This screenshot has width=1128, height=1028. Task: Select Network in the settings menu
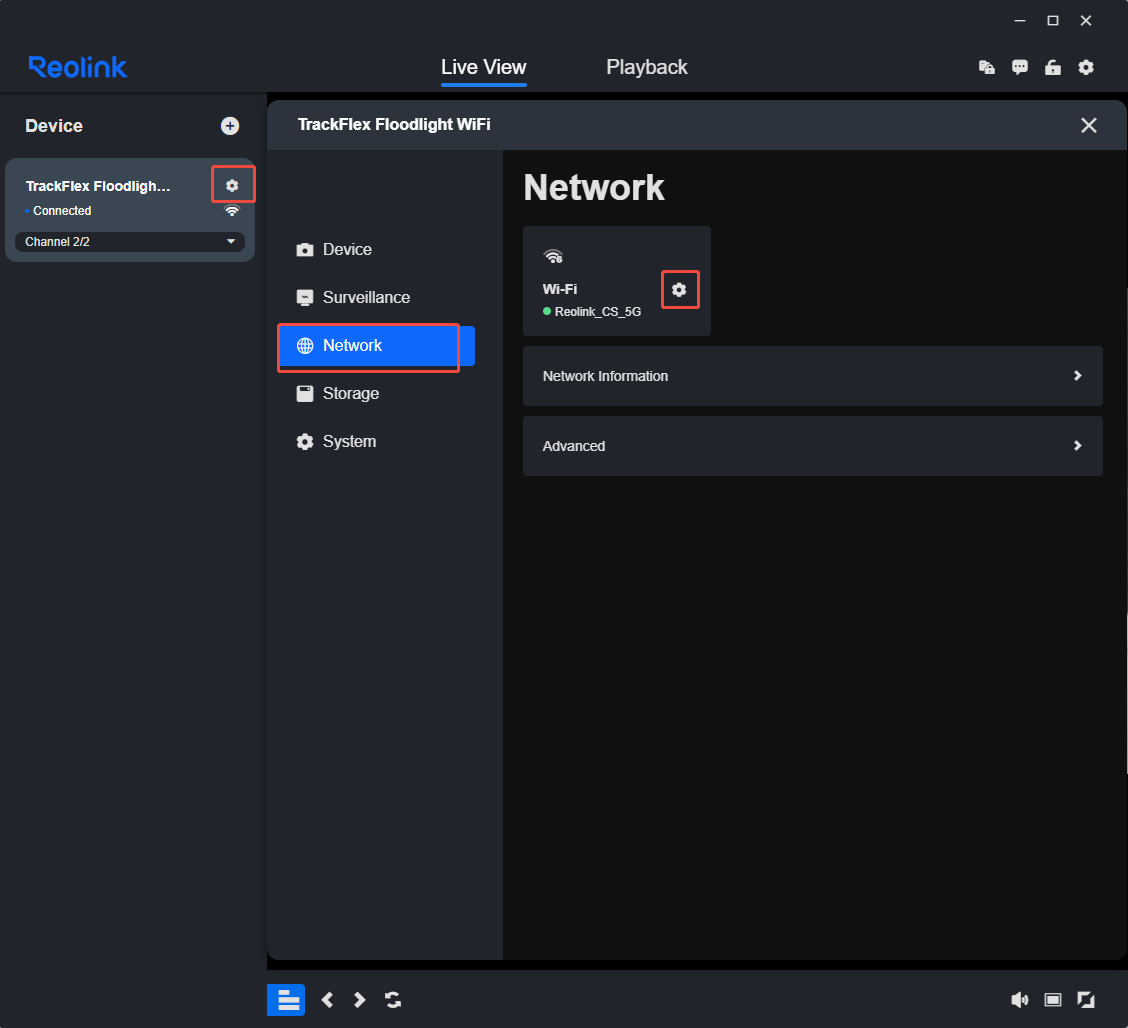pyautogui.click(x=376, y=346)
